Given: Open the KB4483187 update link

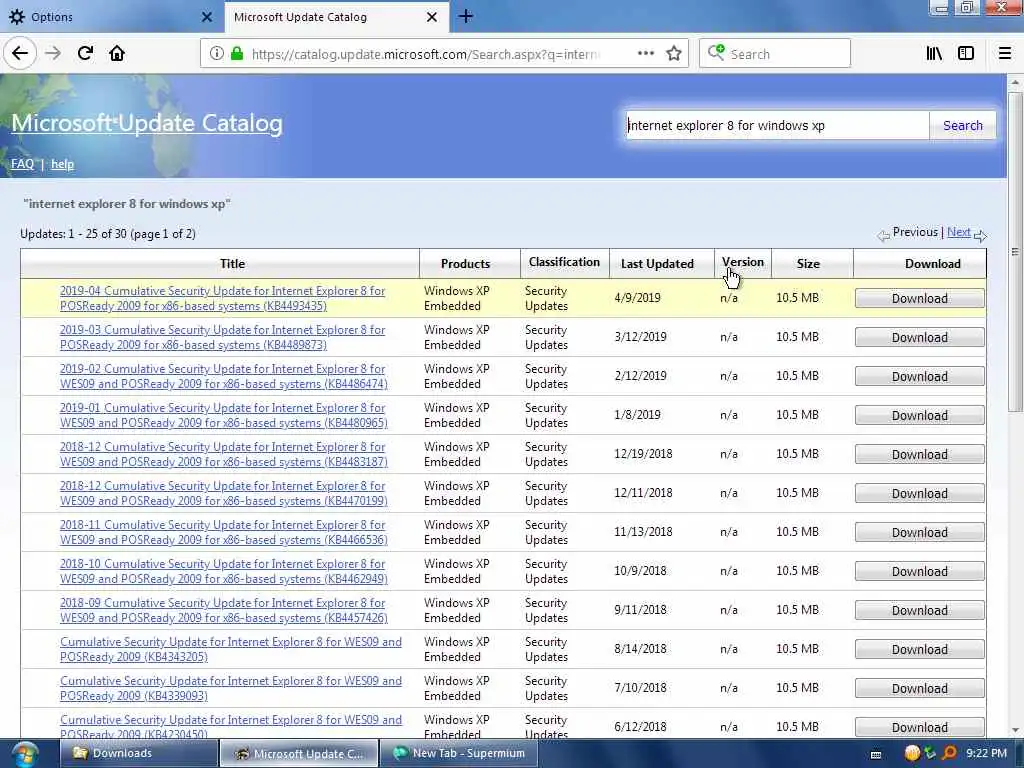Looking at the screenshot, I should 223,455.
